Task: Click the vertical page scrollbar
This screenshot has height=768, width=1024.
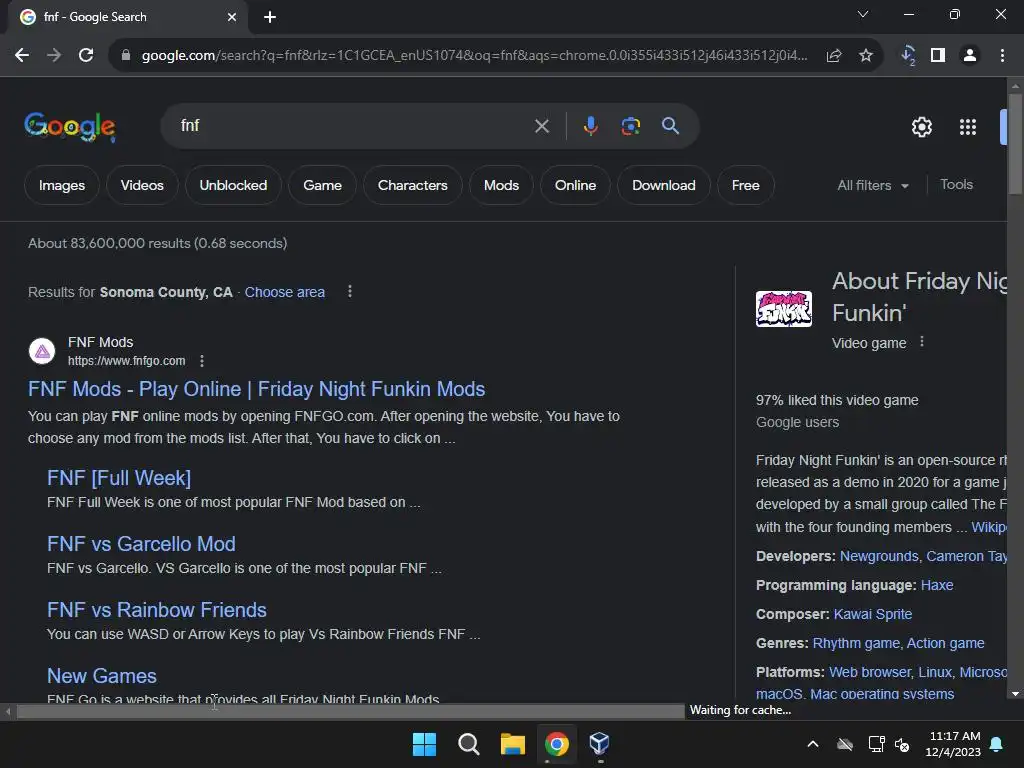Action: pyautogui.click(x=1015, y=144)
